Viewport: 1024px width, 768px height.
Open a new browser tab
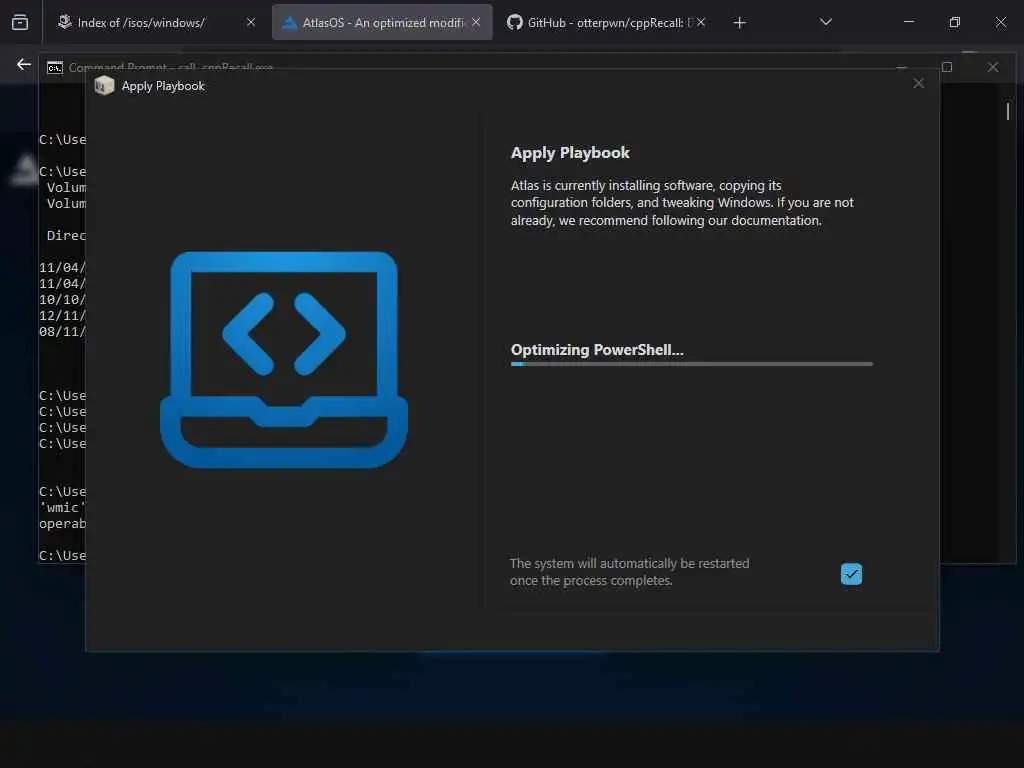pos(739,23)
